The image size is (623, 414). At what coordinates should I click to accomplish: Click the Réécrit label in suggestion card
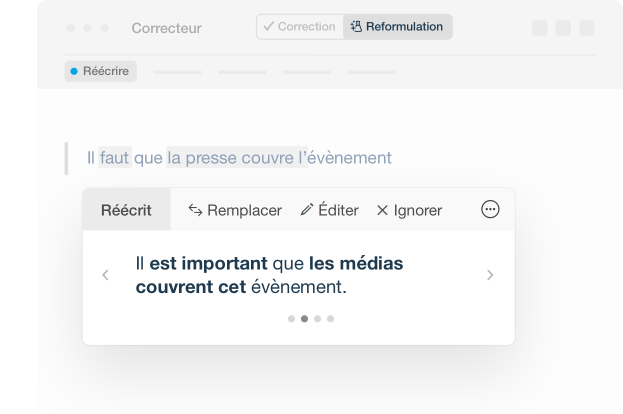pyautogui.click(x=126, y=210)
